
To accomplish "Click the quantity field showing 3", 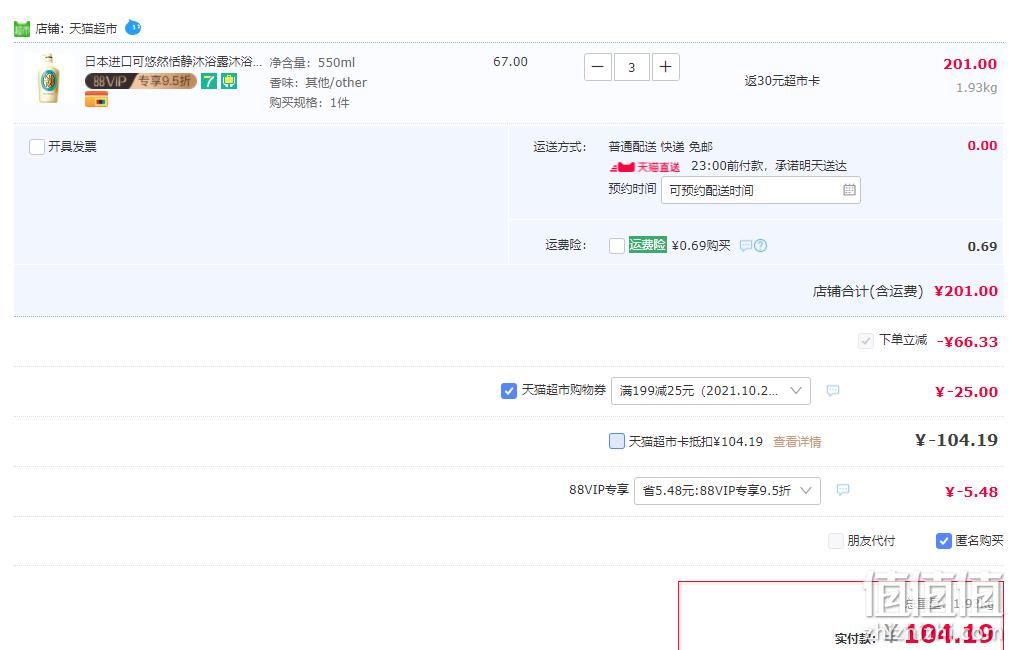I will [x=631, y=67].
